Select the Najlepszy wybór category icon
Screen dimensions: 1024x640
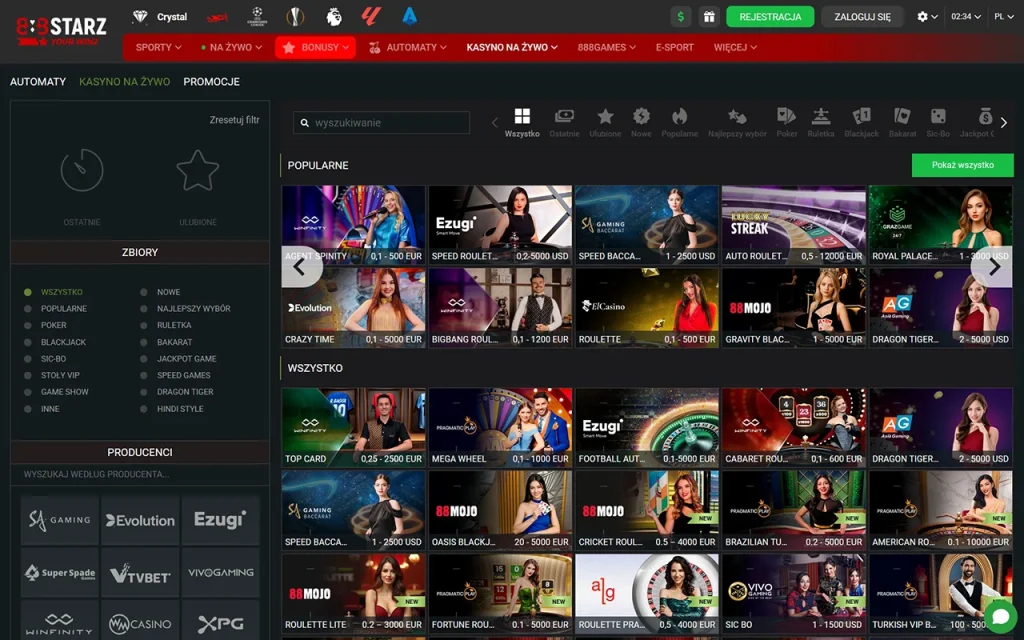click(x=737, y=122)
